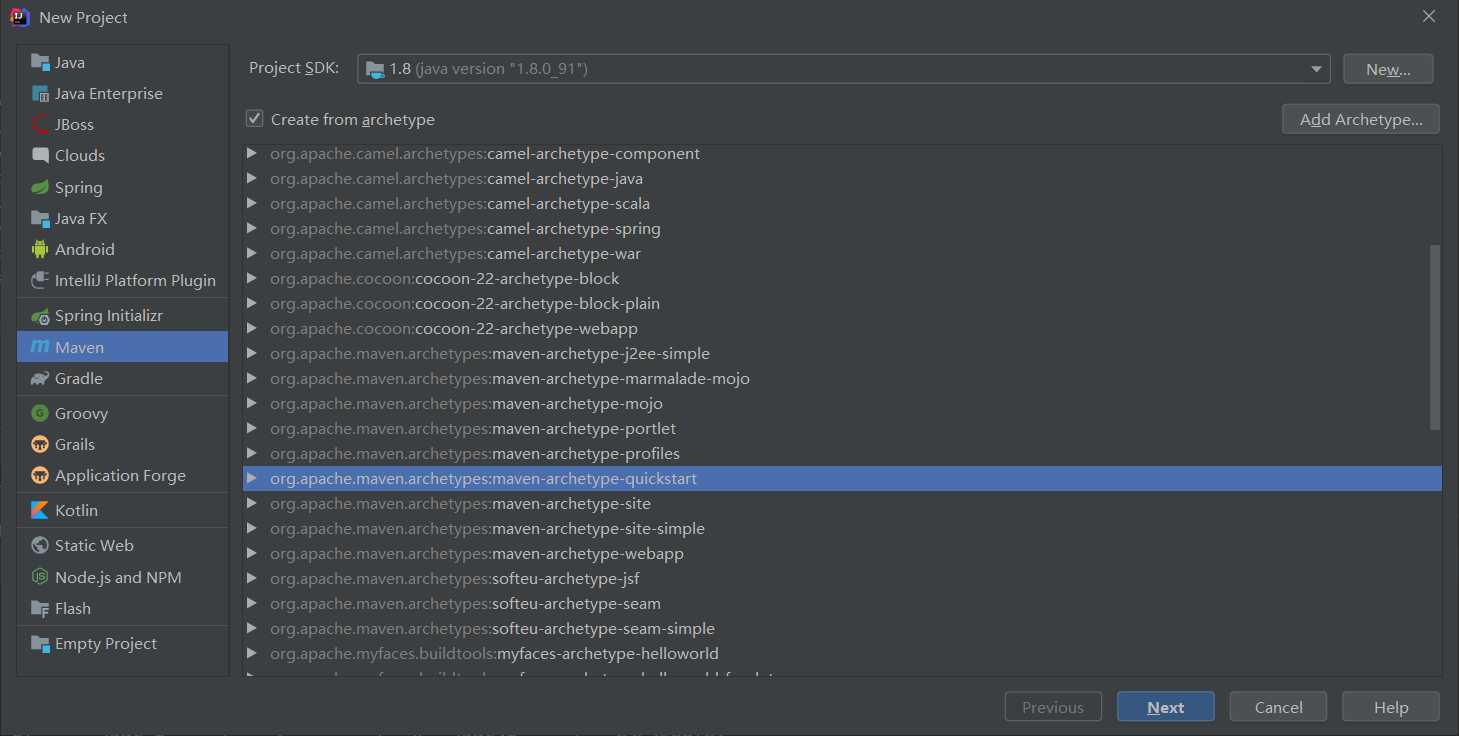
Task: Select maven-archetype-mojo archetype
Action: pos(842,403)
